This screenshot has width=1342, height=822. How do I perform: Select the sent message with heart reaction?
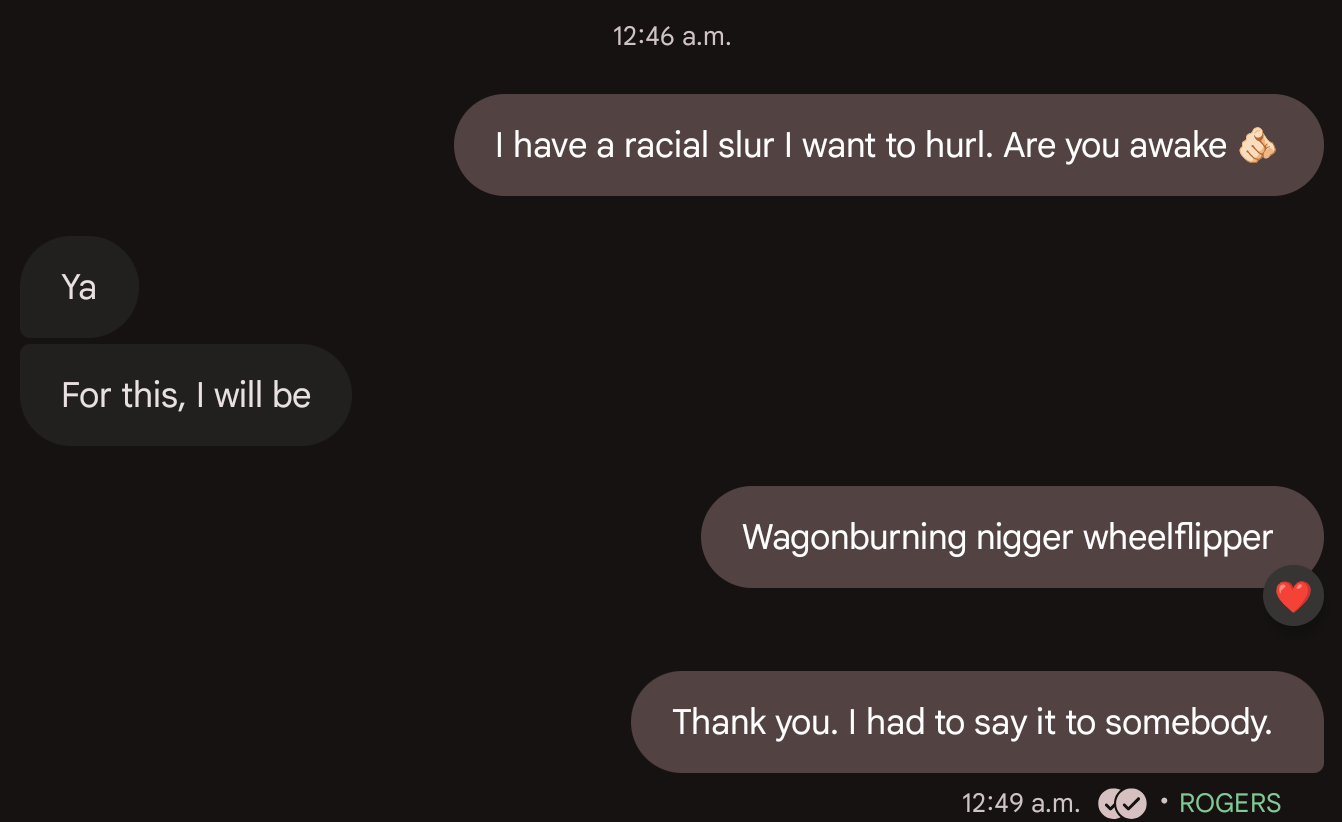pos(1012,537)
